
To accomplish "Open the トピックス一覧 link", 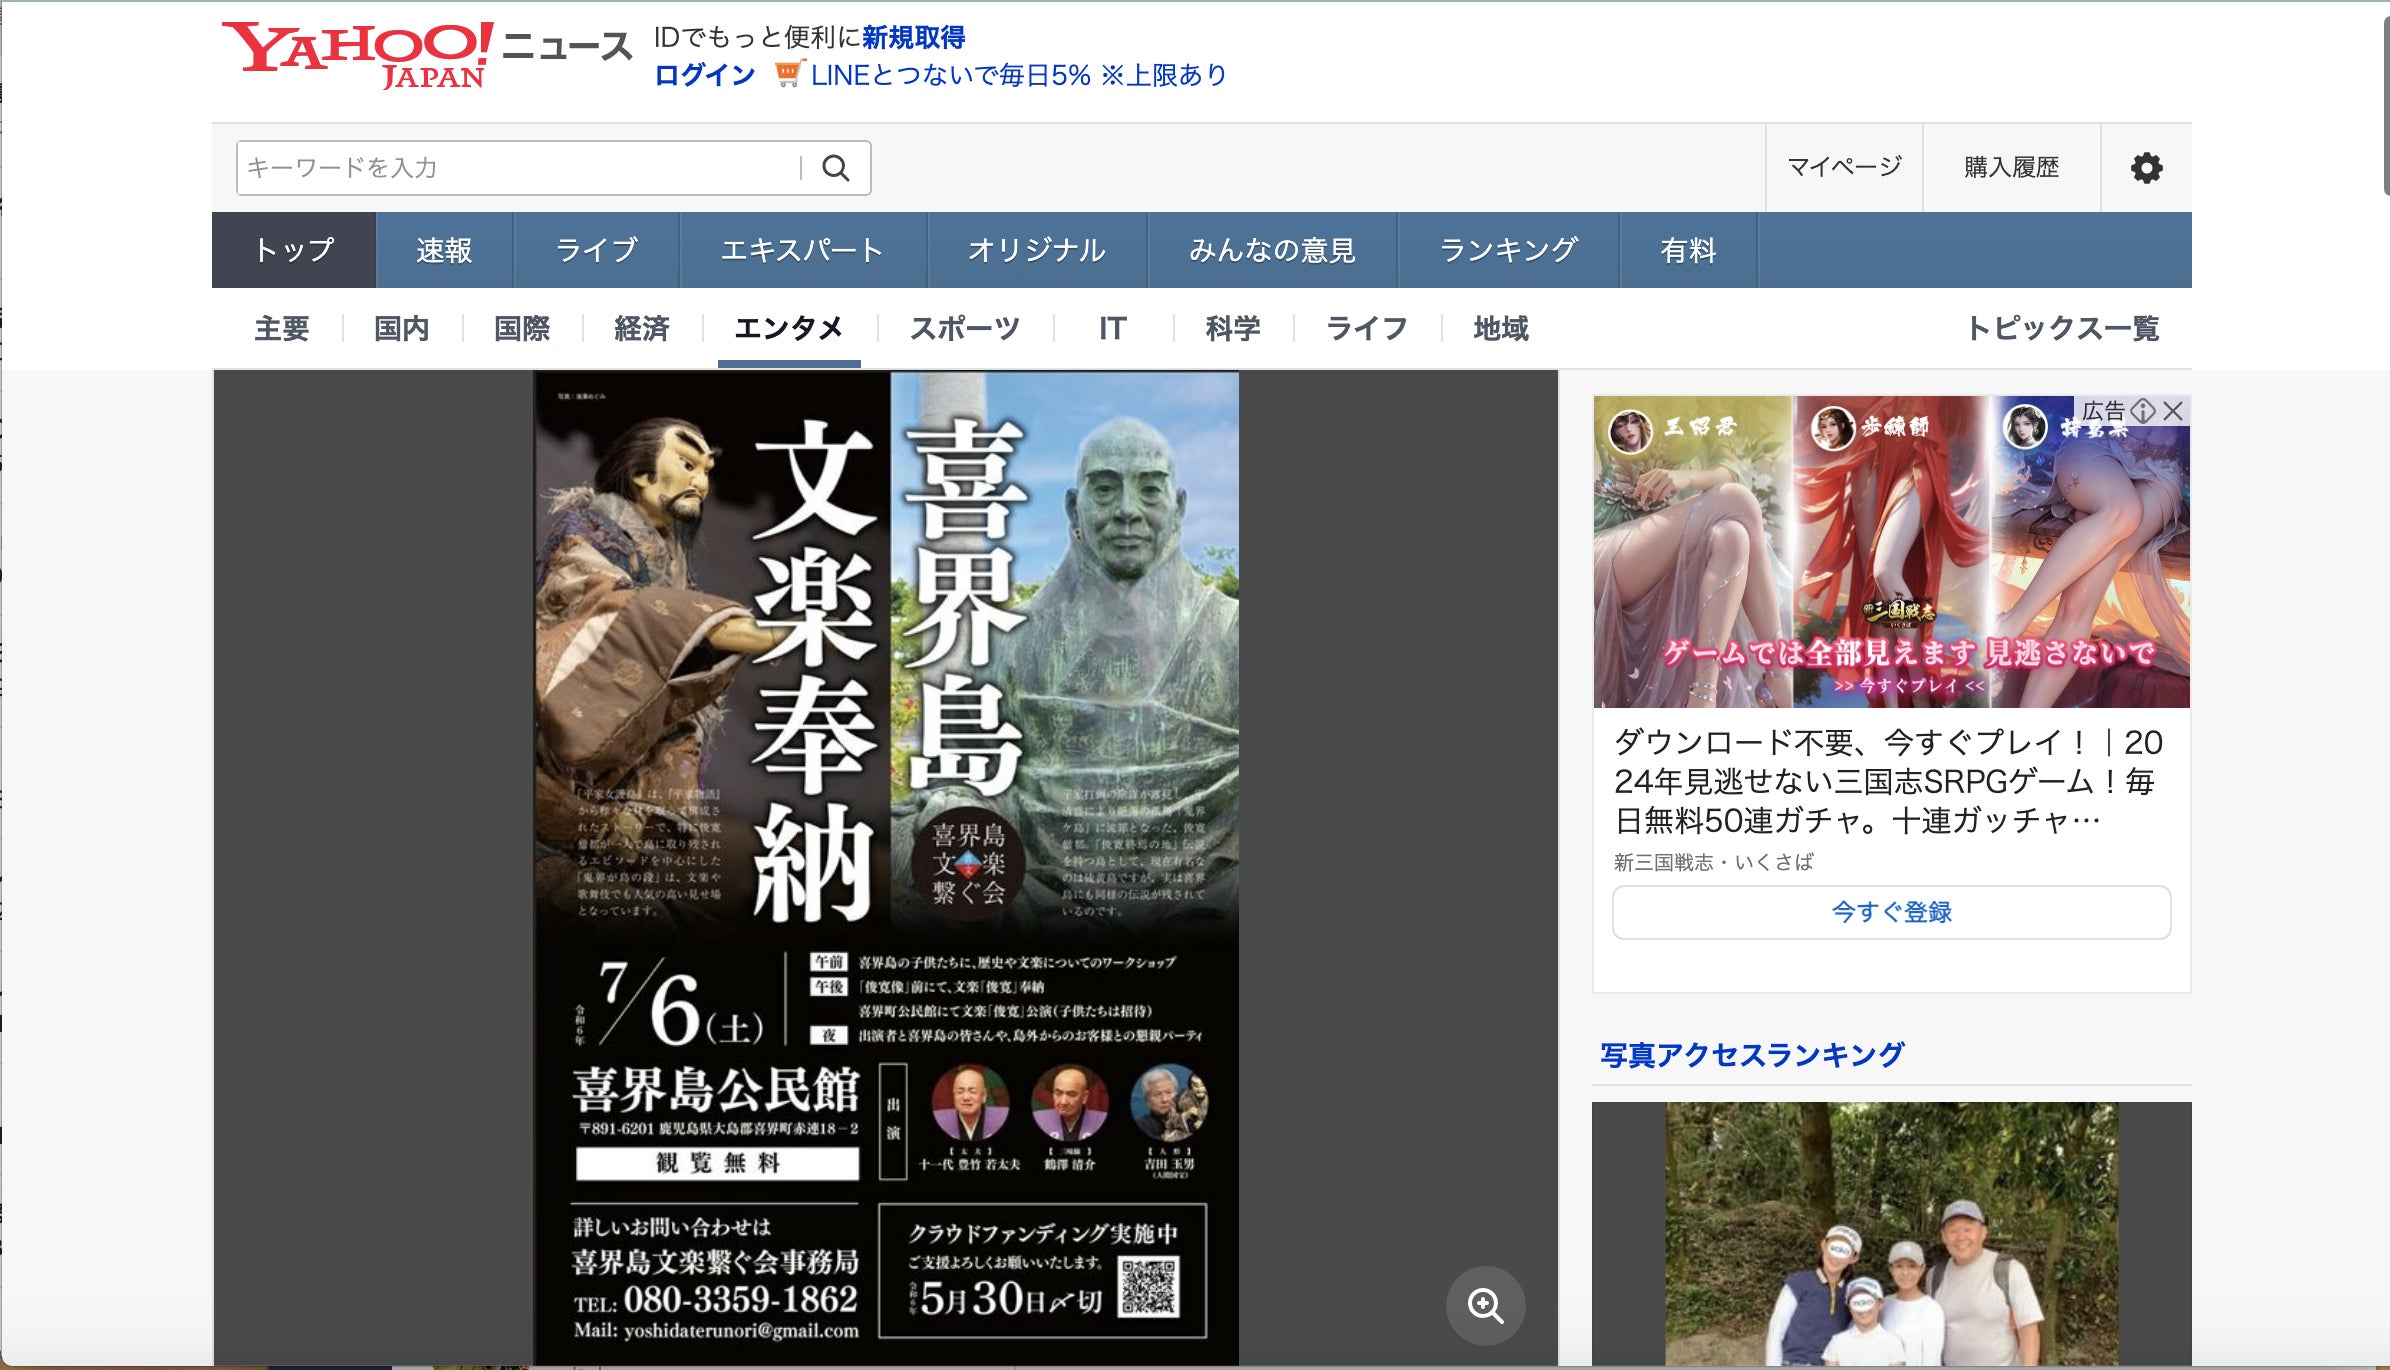I will click(x=2062, y=329).
